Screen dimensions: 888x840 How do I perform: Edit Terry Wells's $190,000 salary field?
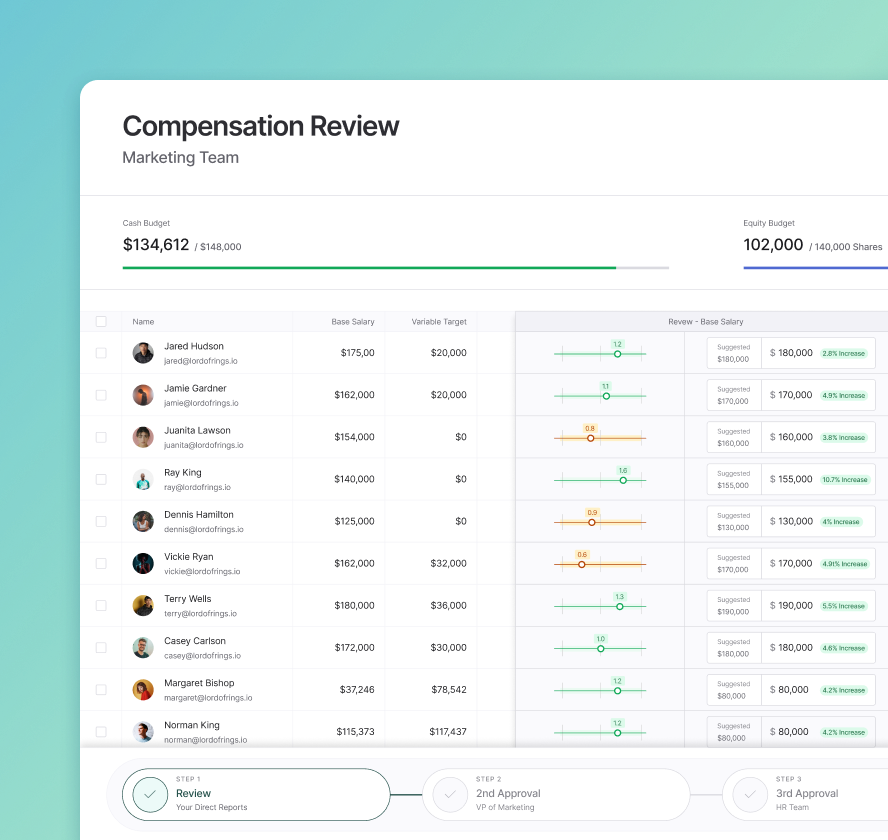(x=818, y=606)
